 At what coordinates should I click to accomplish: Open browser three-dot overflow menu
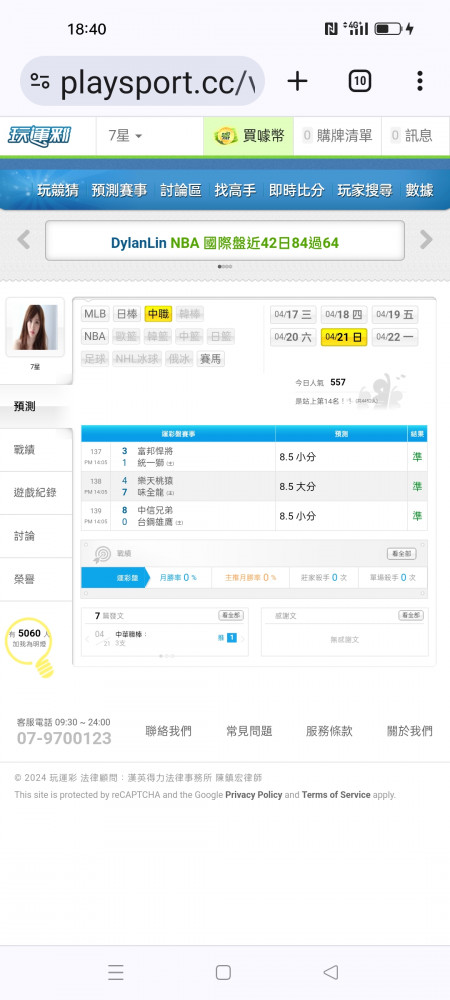[x=419, y=81]
